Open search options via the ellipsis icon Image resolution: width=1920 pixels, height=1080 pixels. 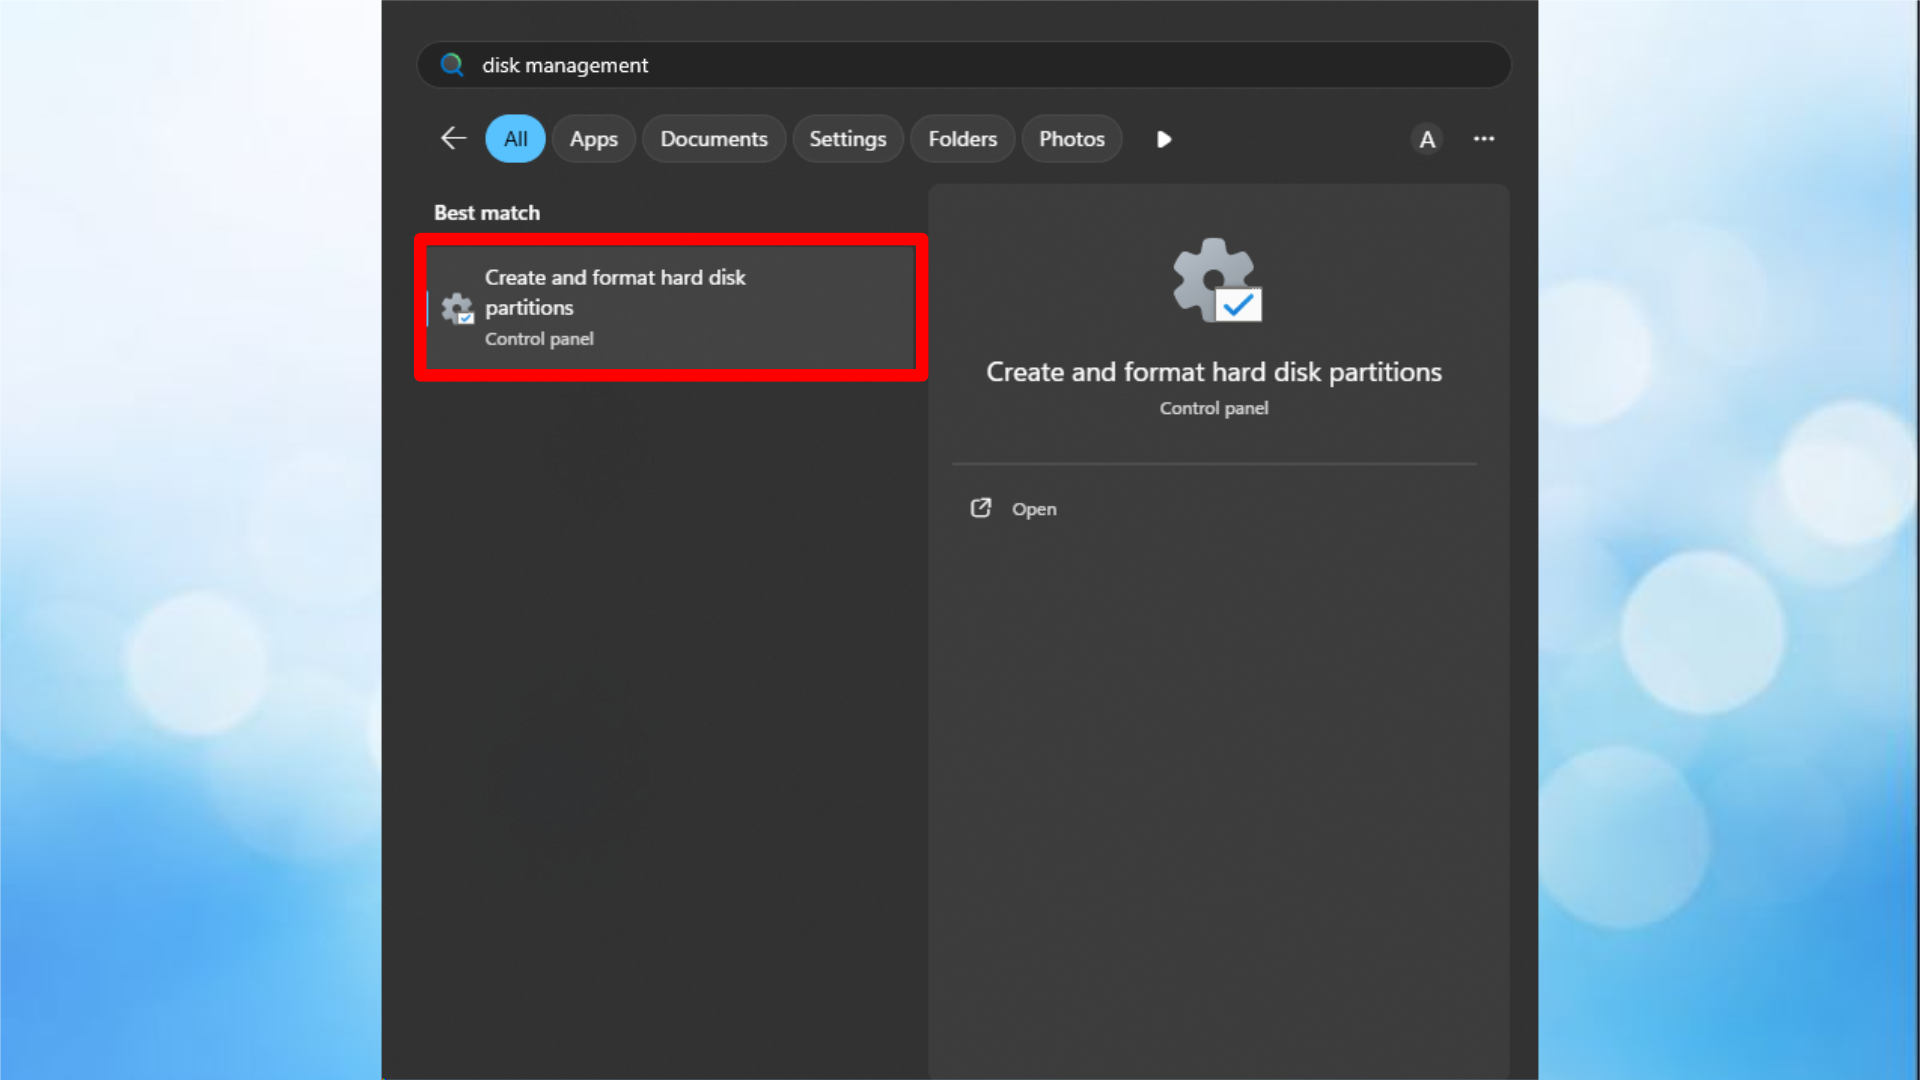tap(1483, 138)
